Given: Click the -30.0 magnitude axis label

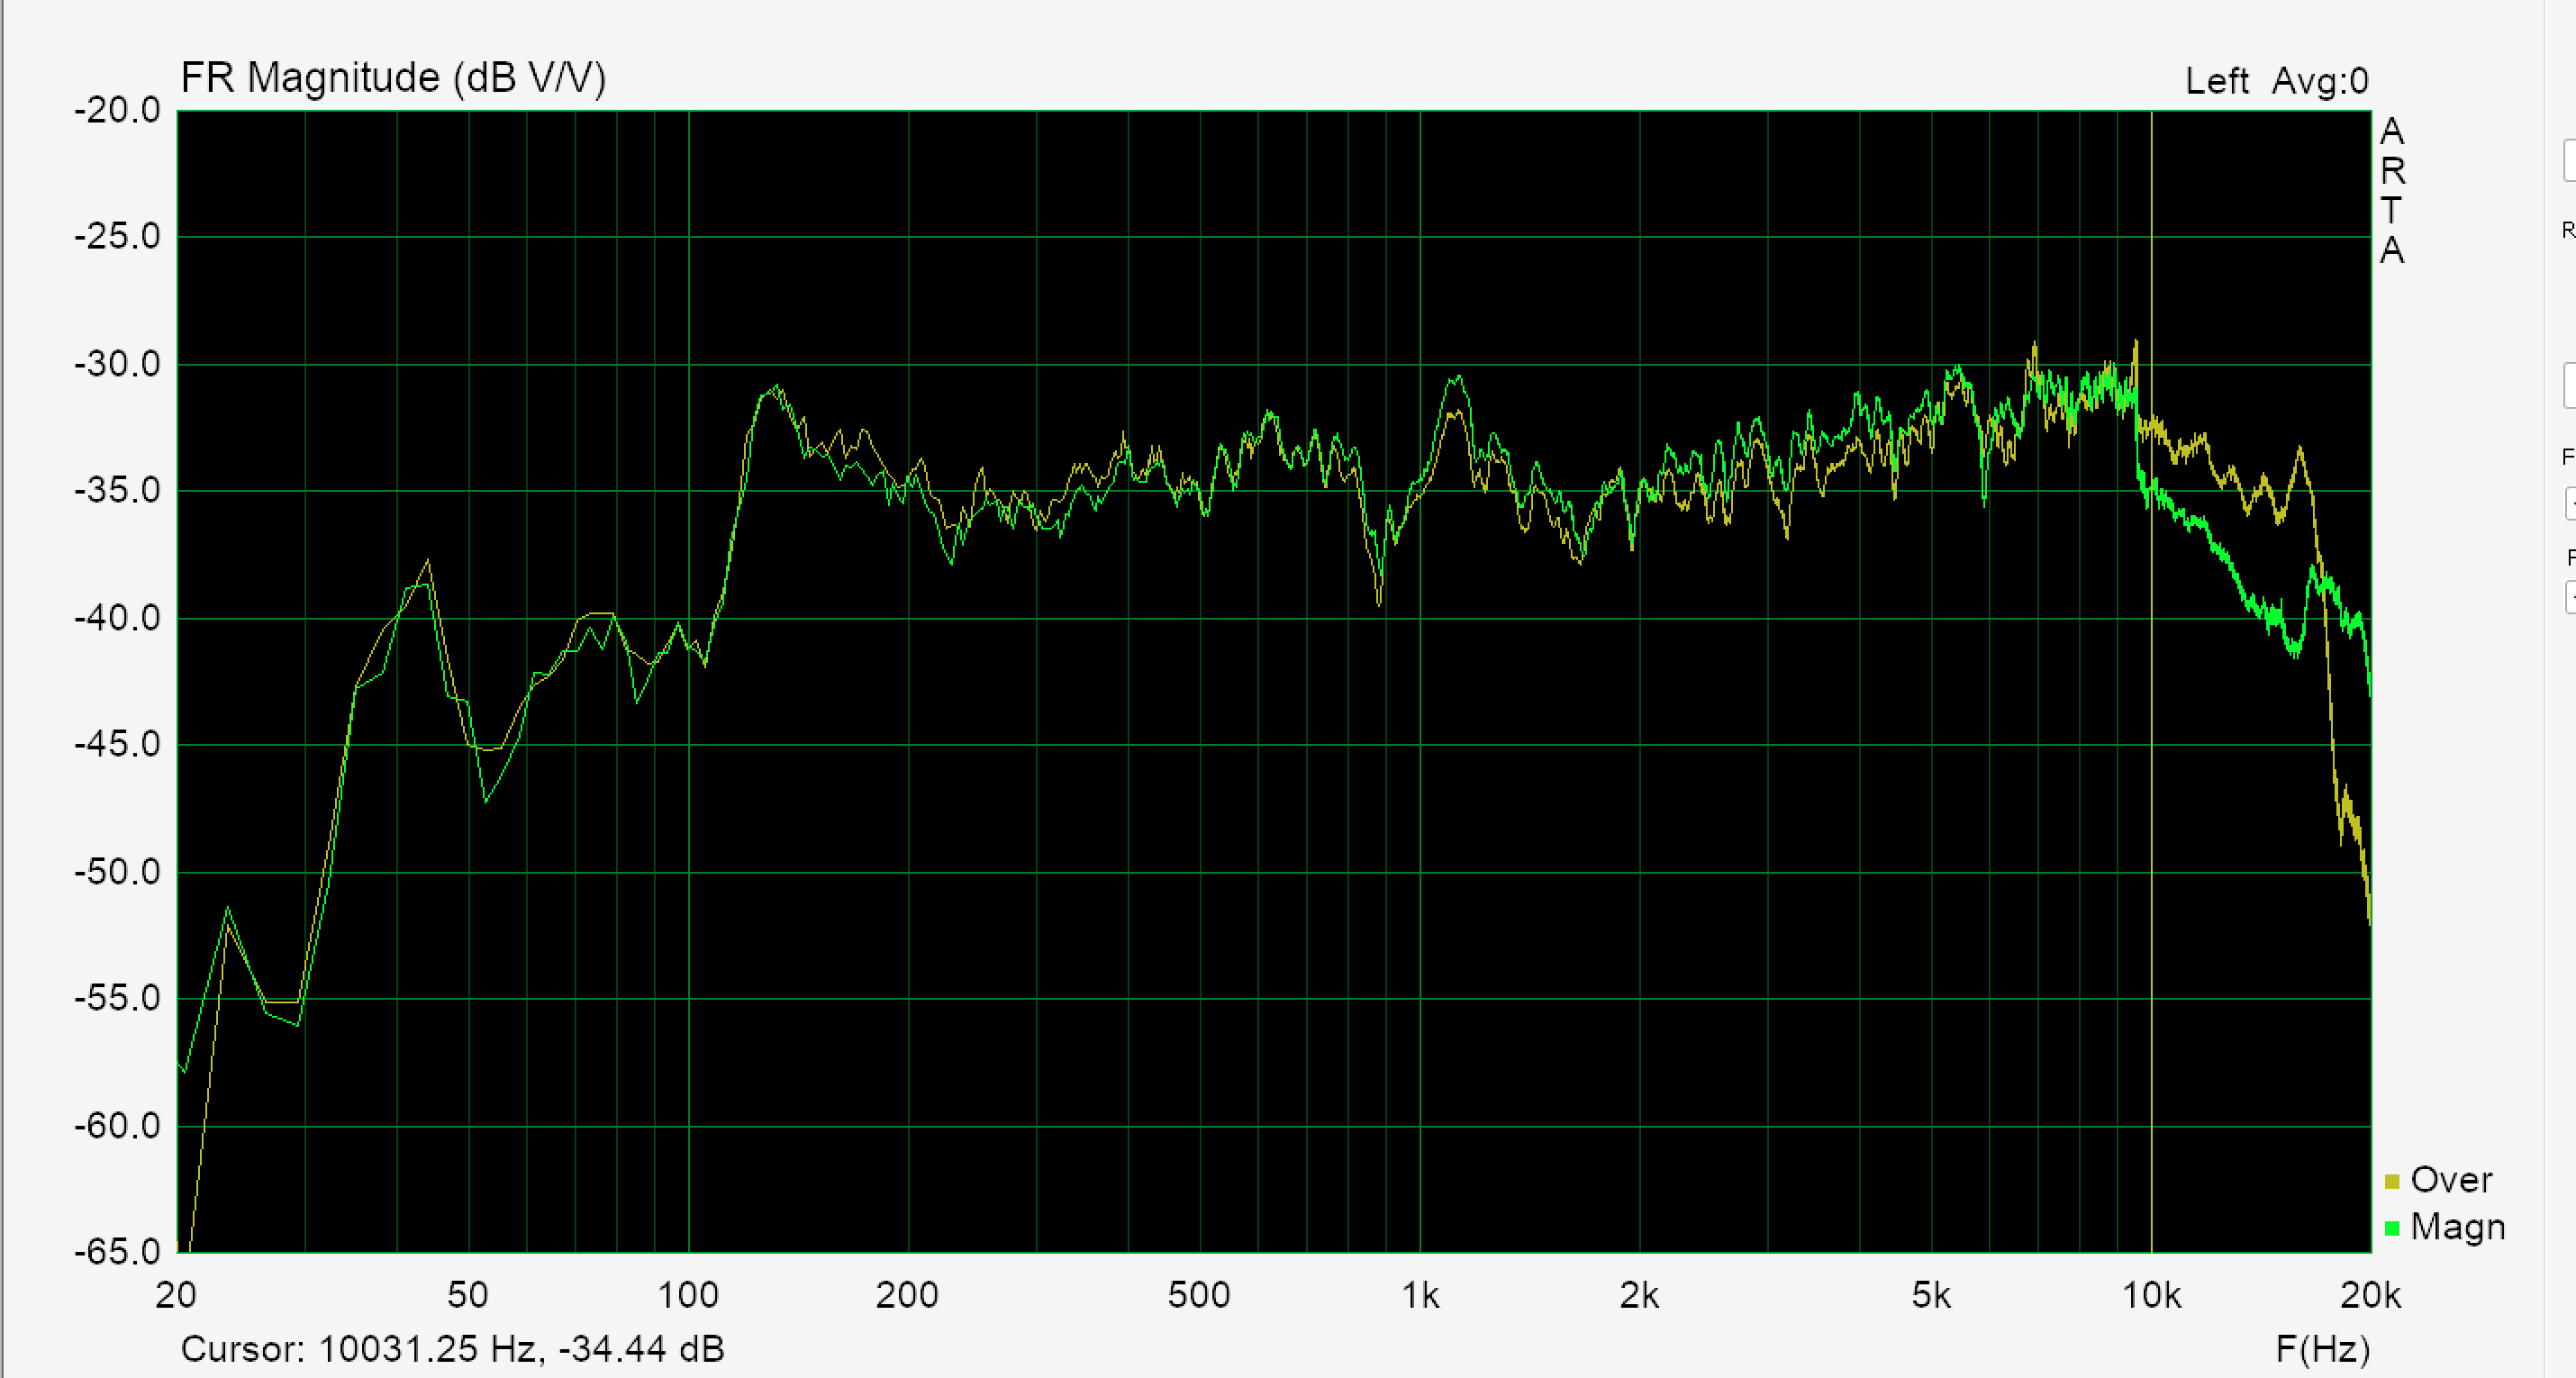Looking at the screenshot, I should [118, 364].
